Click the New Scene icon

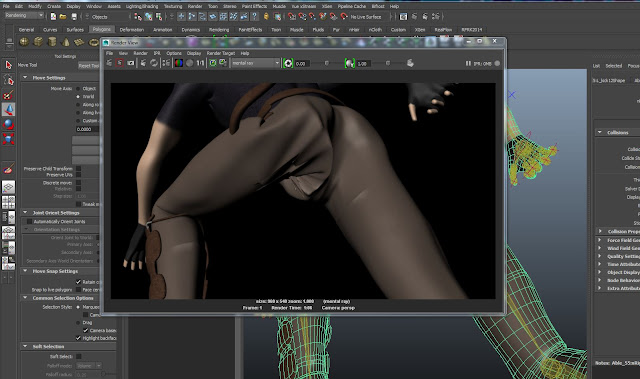(x=53, y=17)
